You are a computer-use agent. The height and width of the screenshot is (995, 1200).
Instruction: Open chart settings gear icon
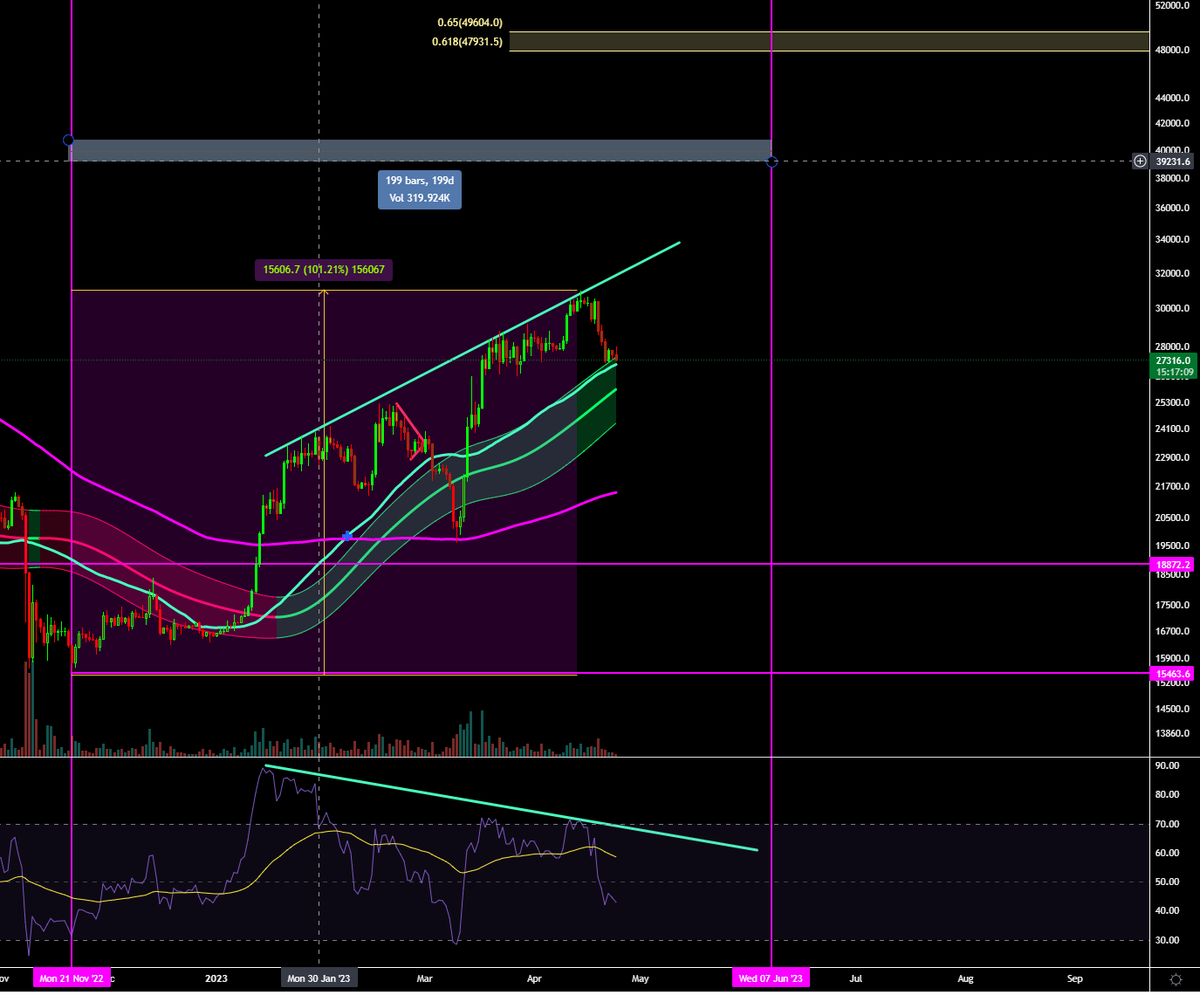[1175, 979]
